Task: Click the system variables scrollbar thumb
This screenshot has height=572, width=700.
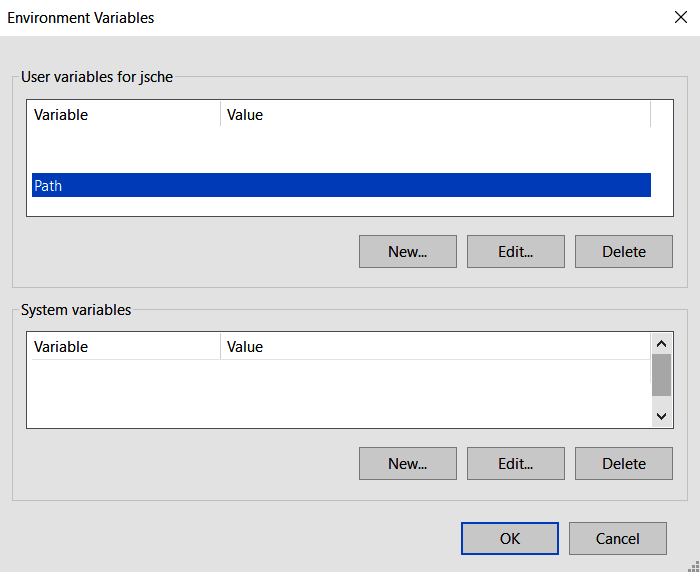Action: [x=661, y=375]
